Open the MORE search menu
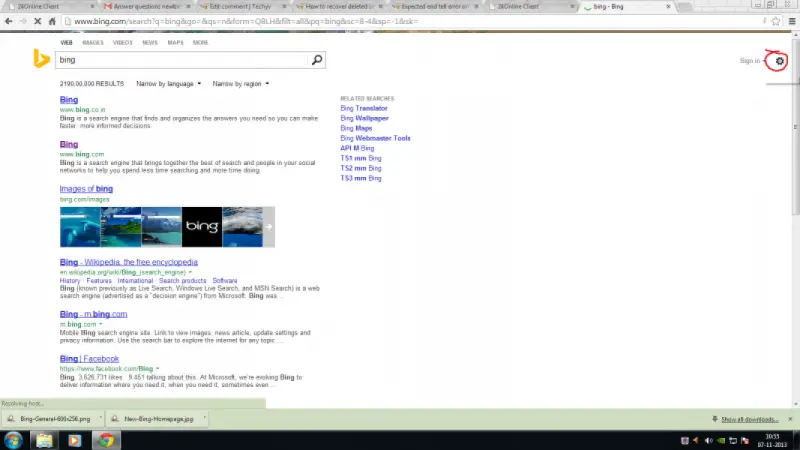Image resolution: width=800 pixels, height=450 pixels. [200, 42]
